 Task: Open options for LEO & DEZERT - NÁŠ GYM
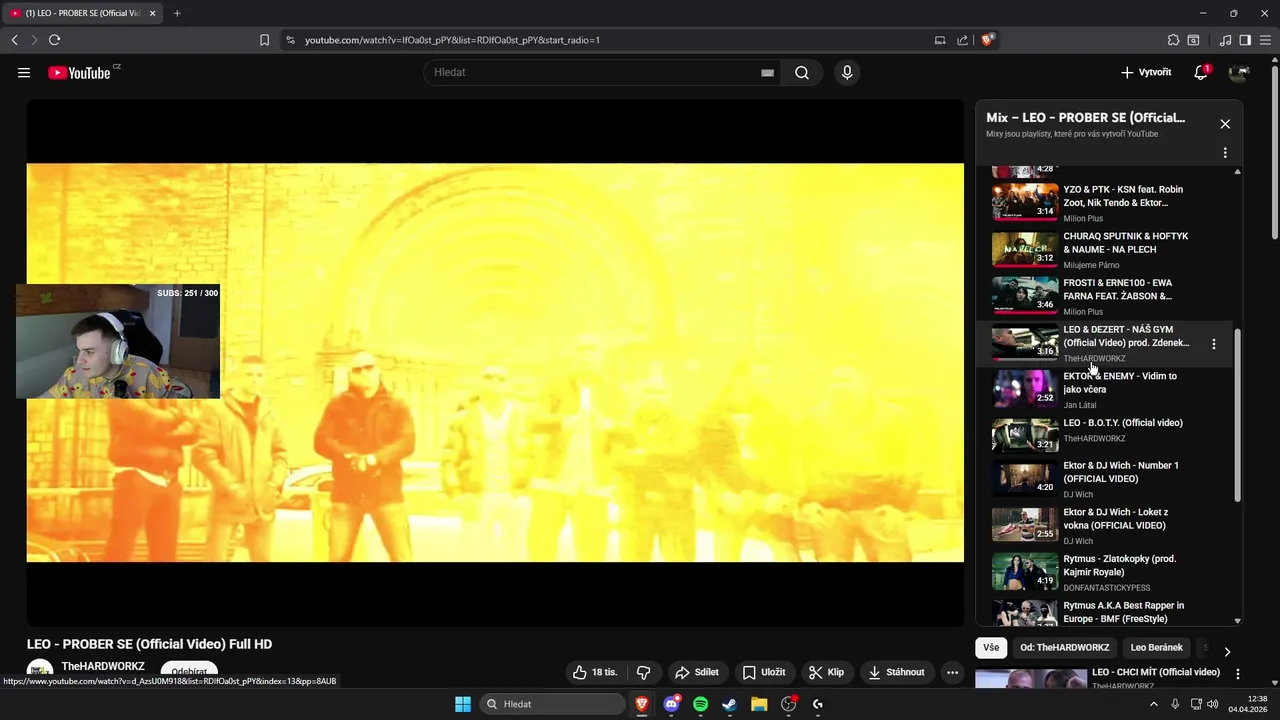coord(1214,344)
